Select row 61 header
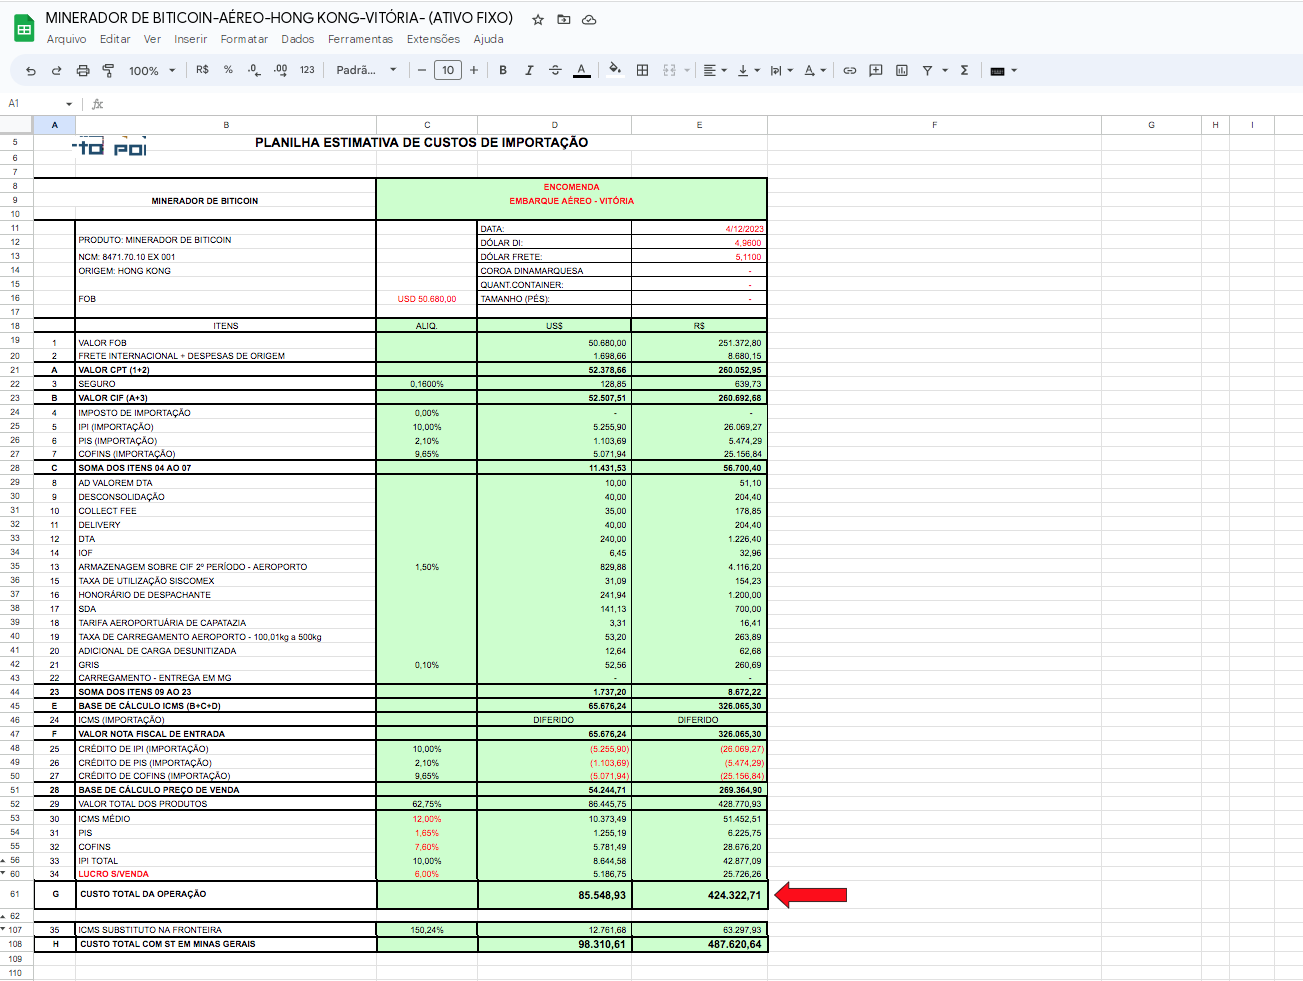Screen dimensions: 1303x981 coord(16,894)
